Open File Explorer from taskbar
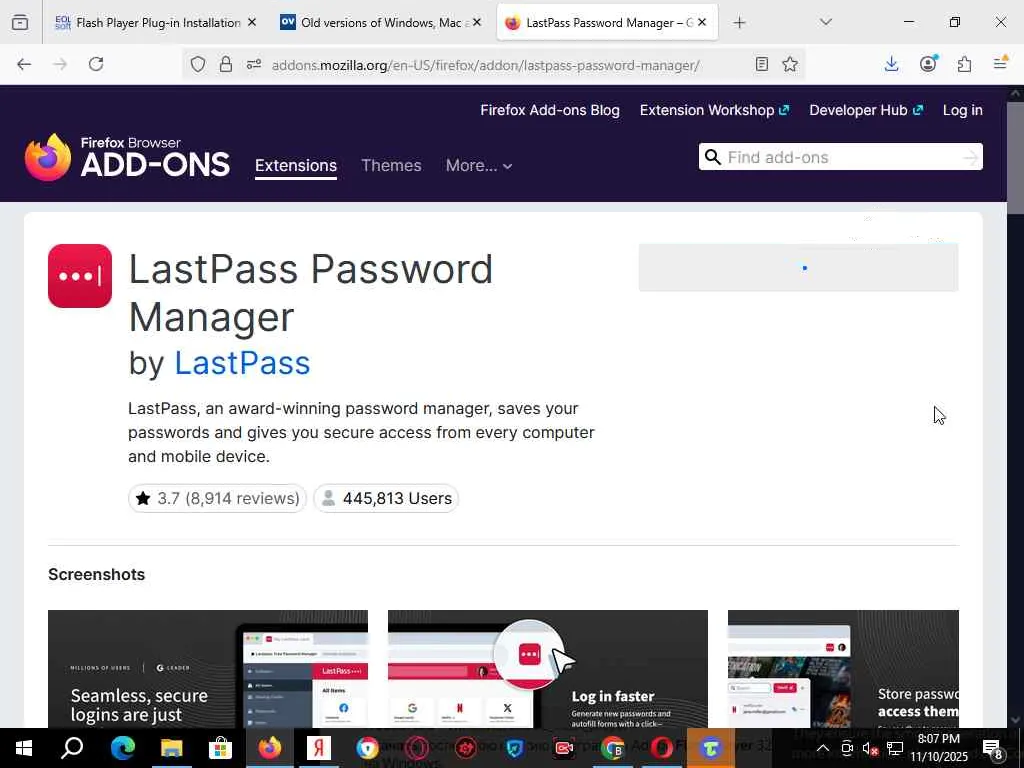 (x=171, y=748)
